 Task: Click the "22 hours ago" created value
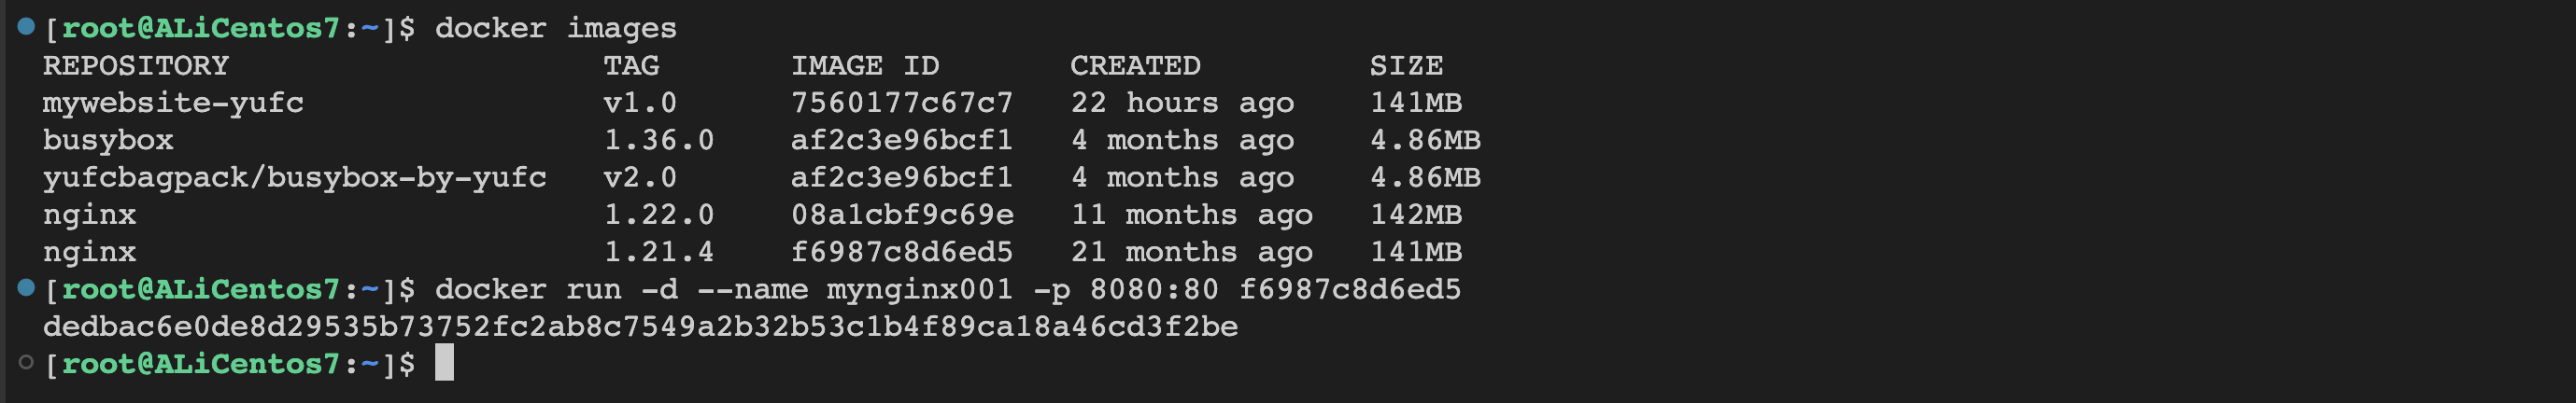click(x=1182, y=103)
